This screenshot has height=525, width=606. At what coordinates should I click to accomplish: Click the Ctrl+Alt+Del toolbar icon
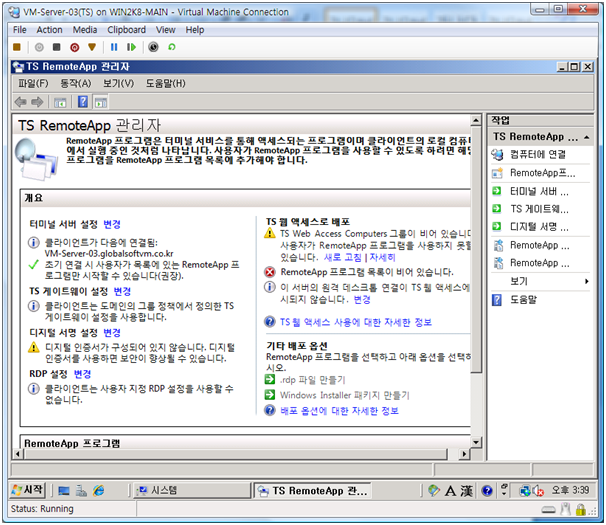(x=17, y=47)
